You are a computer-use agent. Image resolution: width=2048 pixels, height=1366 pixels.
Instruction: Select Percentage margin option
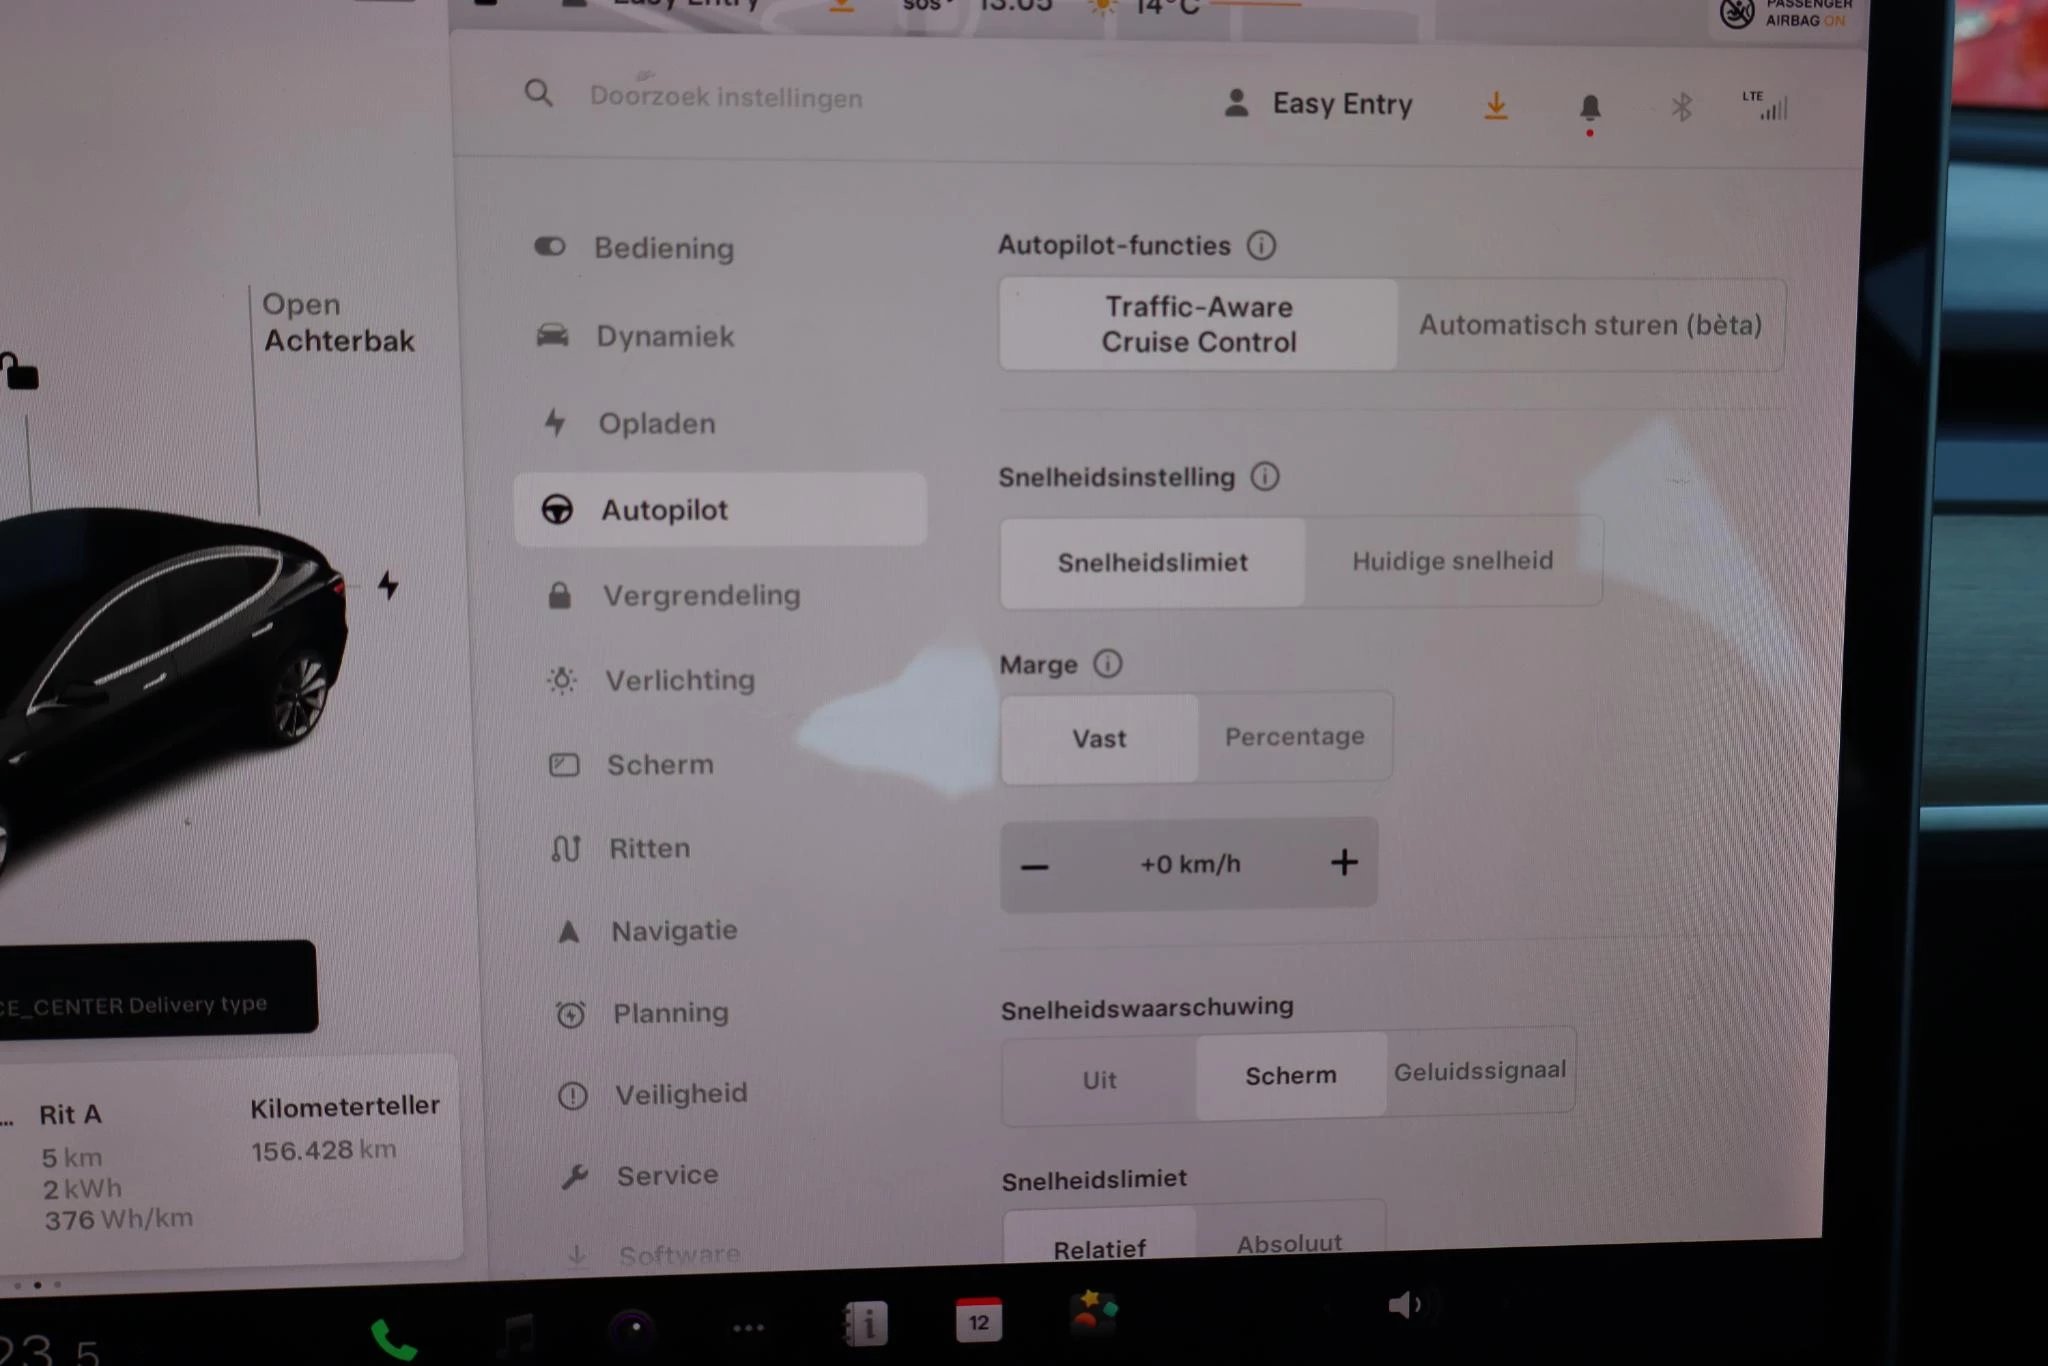click(x=1294, y=736)
